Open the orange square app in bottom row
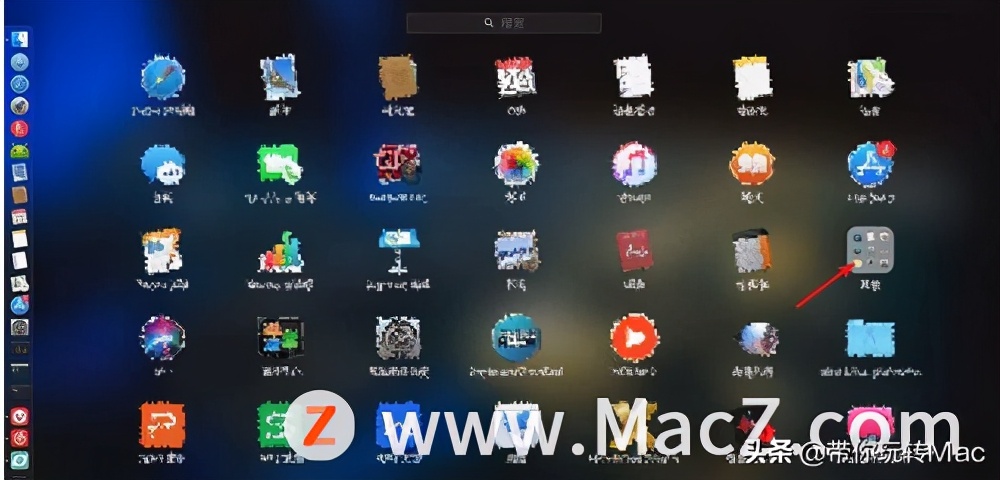 (x=163, y=425)
